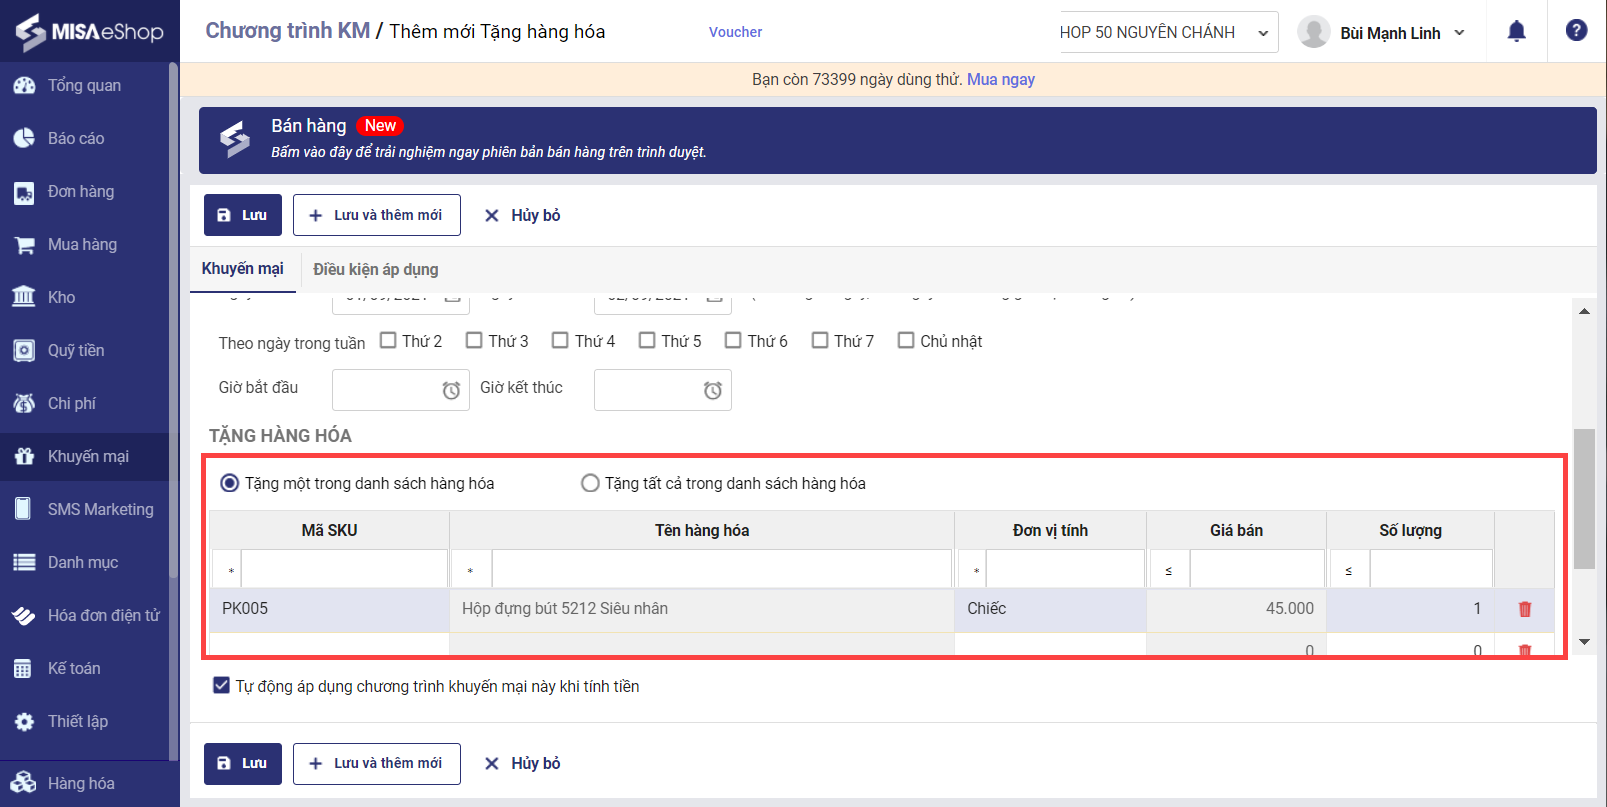Open the start time clock picker
Image resolution: width=1607 pixels, height=807 pixels.
451,390
